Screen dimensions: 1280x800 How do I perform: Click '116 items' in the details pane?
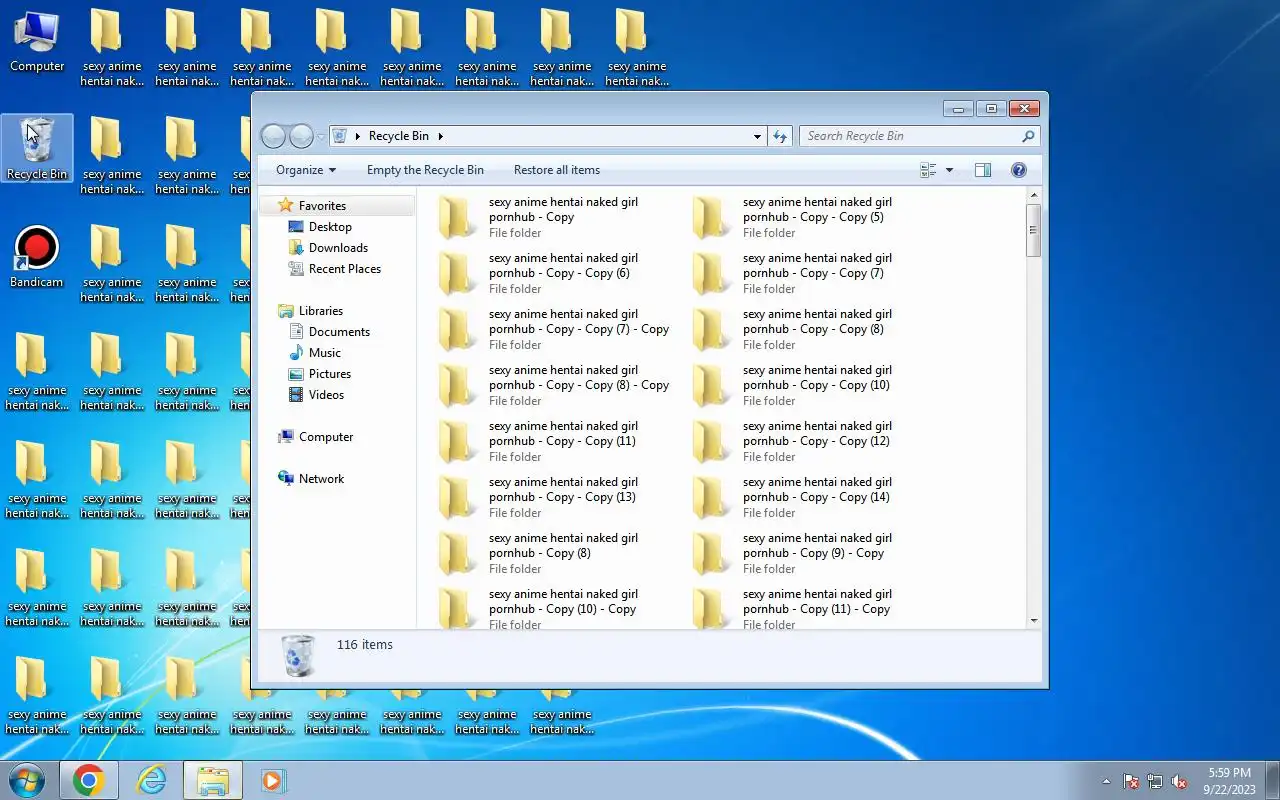364,645
